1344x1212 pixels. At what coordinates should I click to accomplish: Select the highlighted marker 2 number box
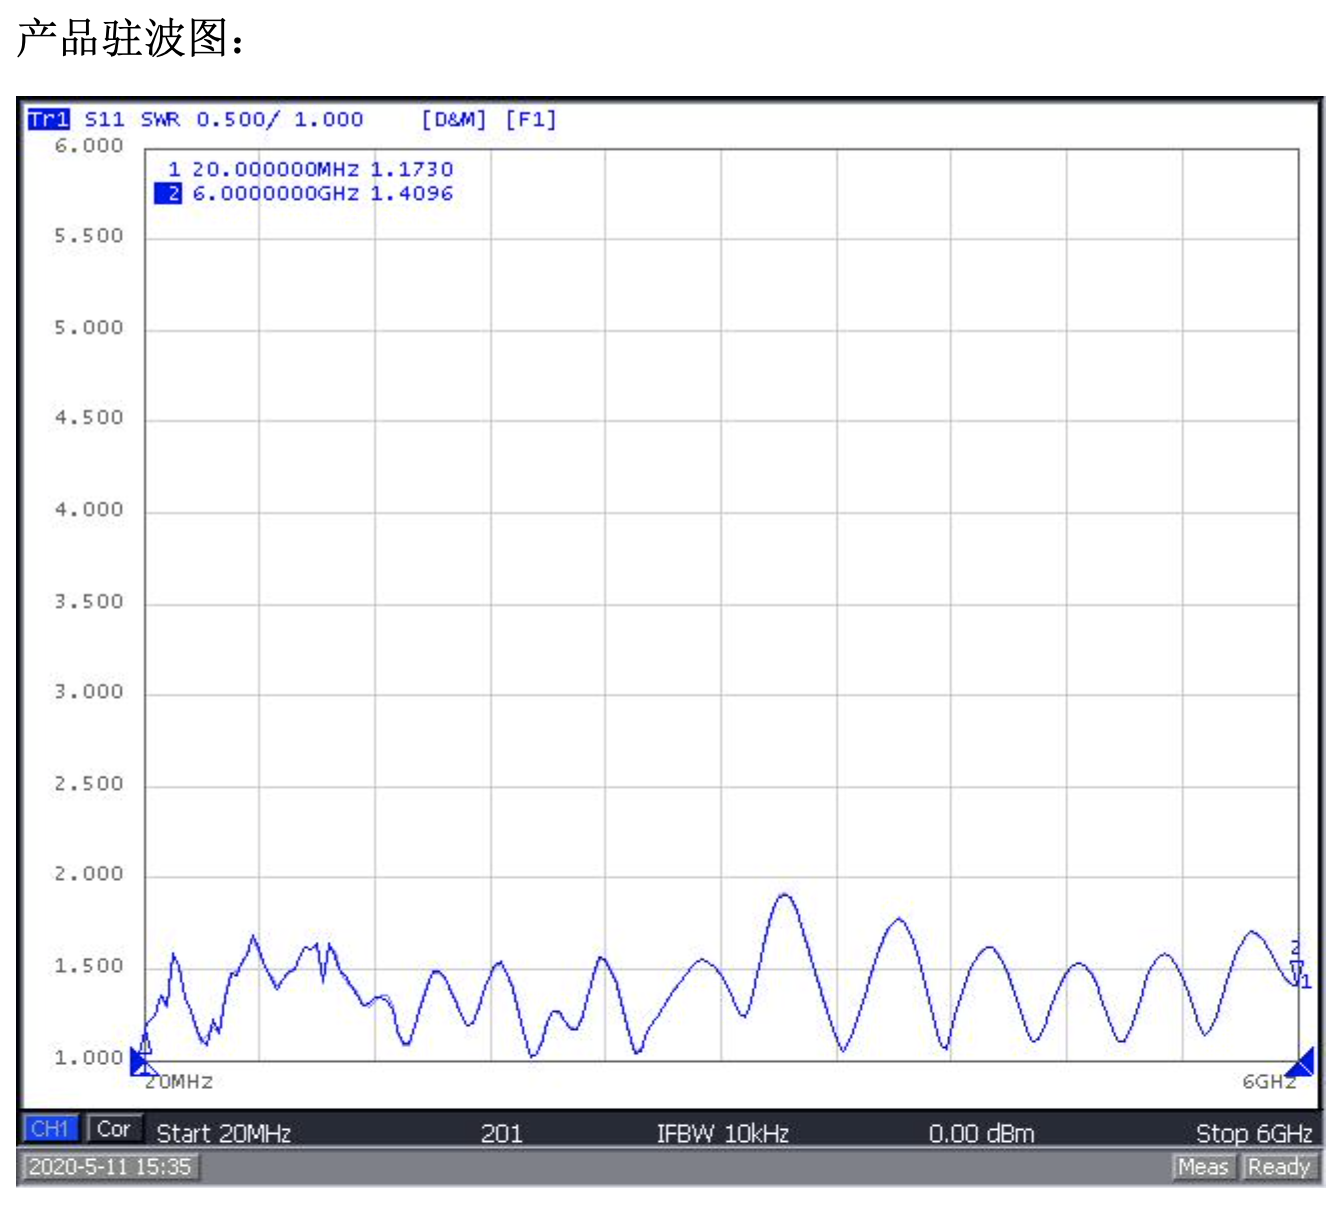click(x=169, y=194)
